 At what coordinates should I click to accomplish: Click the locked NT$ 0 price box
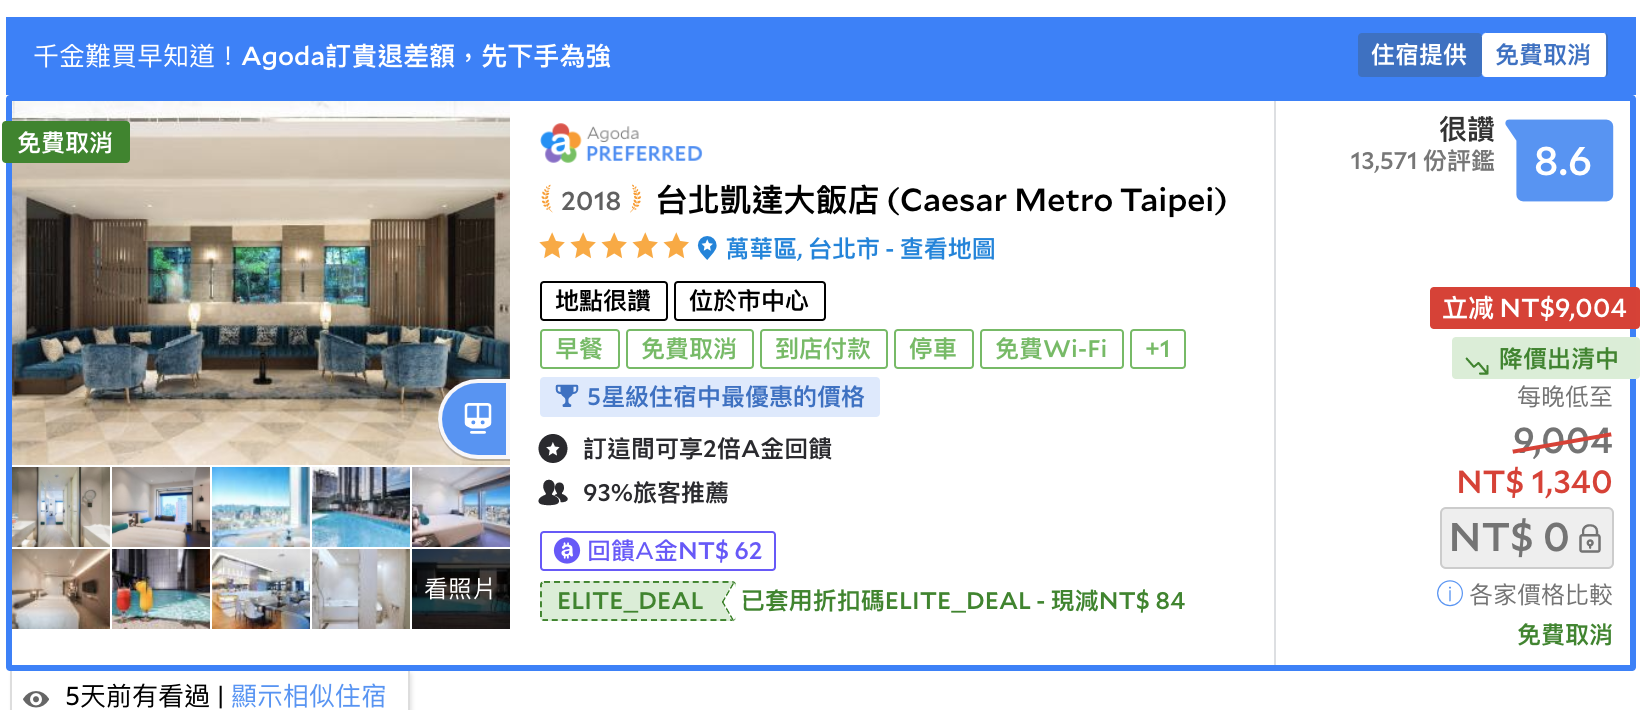[1526, 538]
